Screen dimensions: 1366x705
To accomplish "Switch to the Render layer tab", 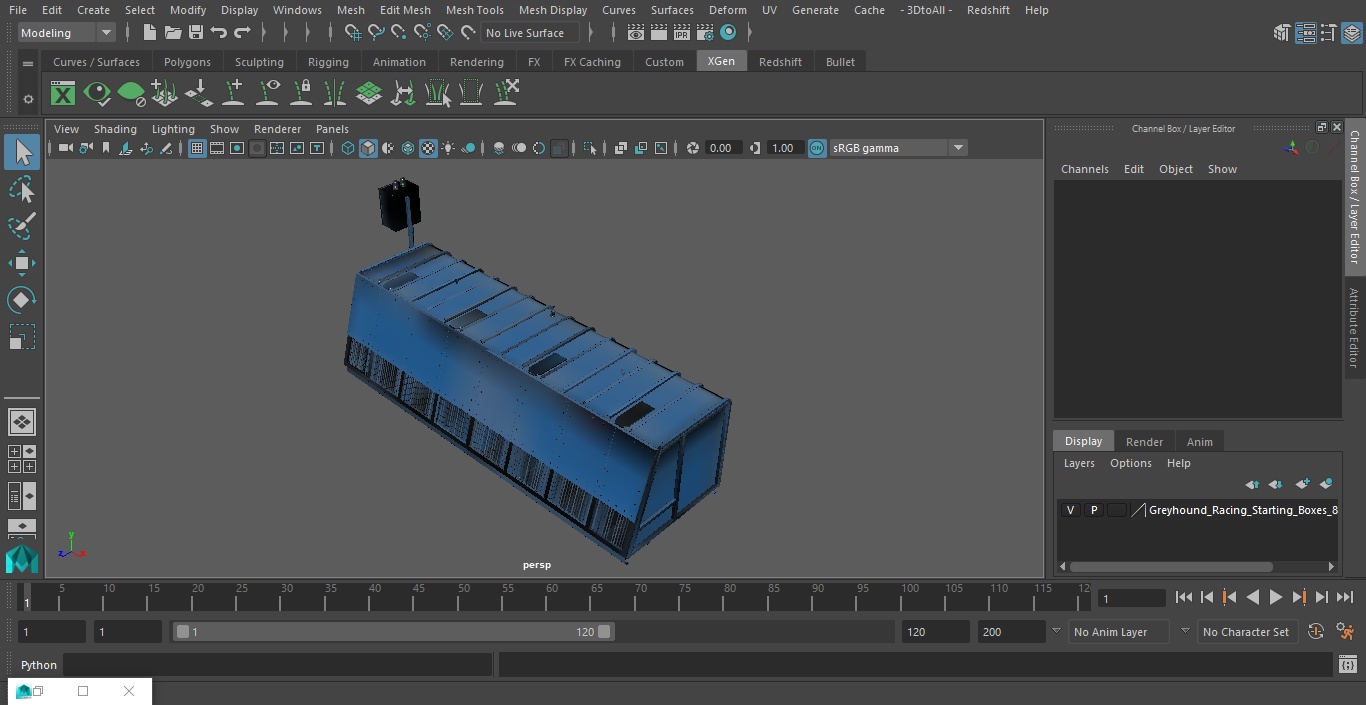I will point(1144,442).
